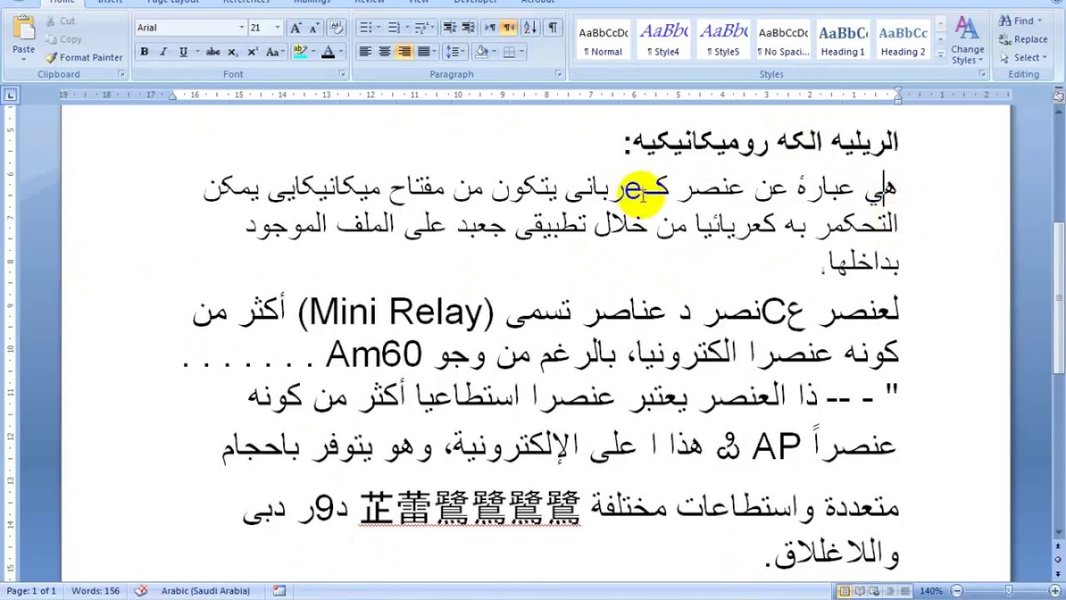Viewport: 1066px width, 600px height.
Task: Click the Shading paint bucket icon
Action: pyautogui.click(x=481, y=52)
